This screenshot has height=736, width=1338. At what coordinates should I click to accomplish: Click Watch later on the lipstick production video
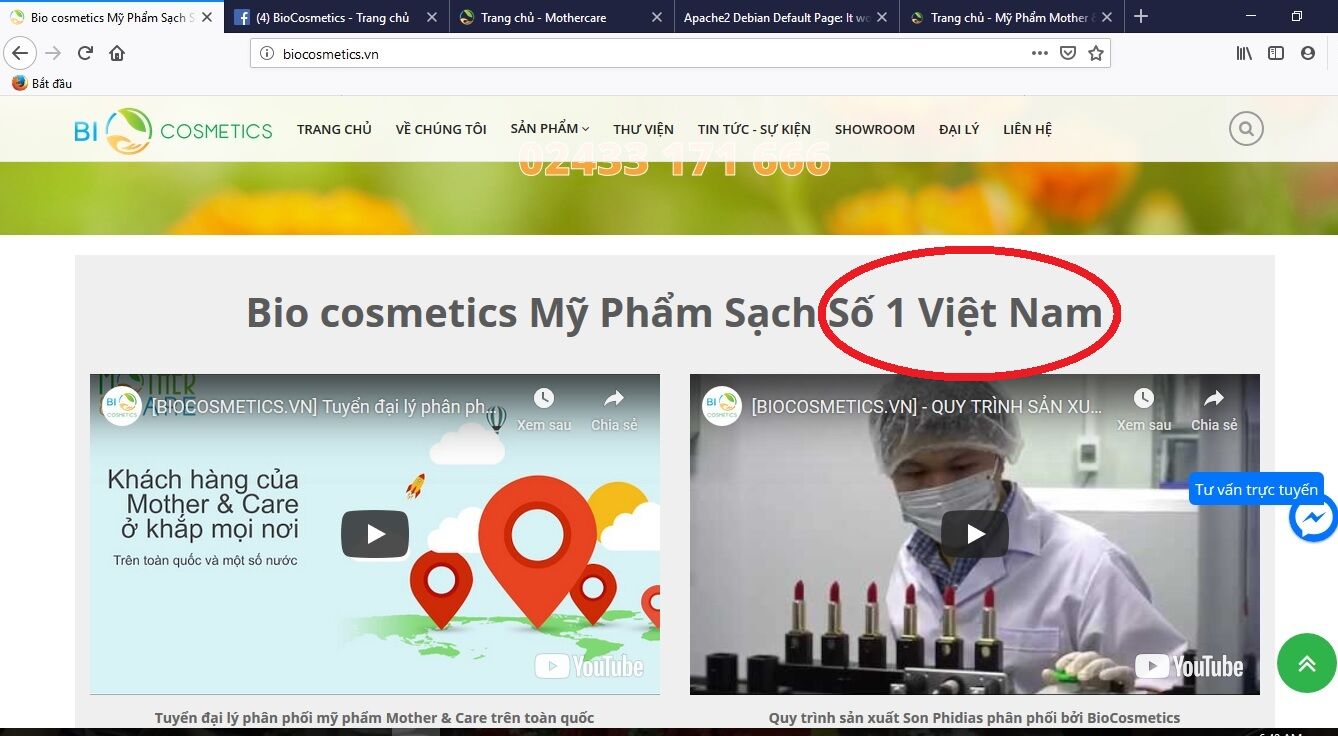(x=1144, y=410)
